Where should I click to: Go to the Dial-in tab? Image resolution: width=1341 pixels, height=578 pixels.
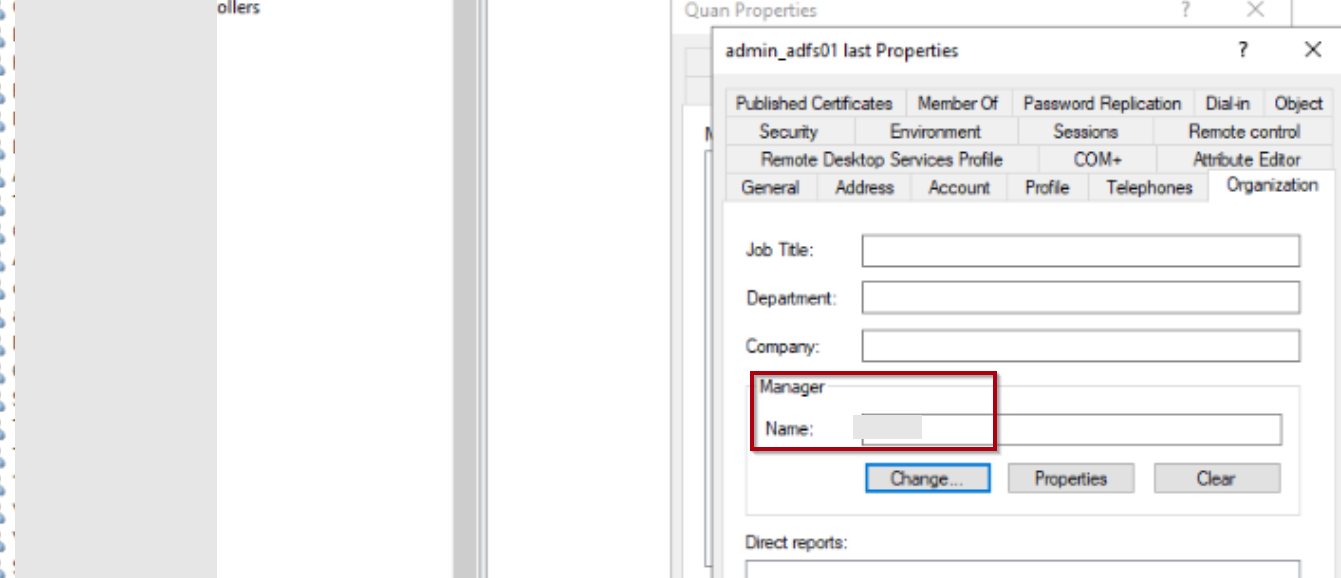click(x=1227, y=103)
